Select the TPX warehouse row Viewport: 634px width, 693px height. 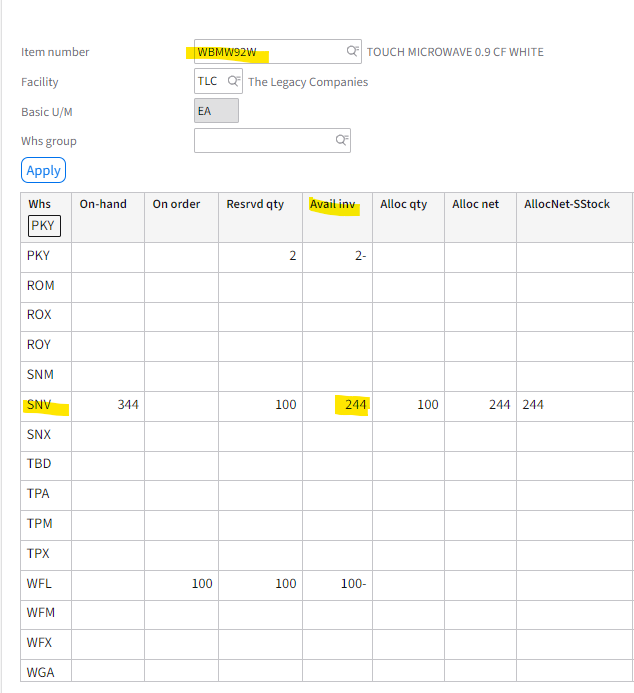(x=326, y=556)
